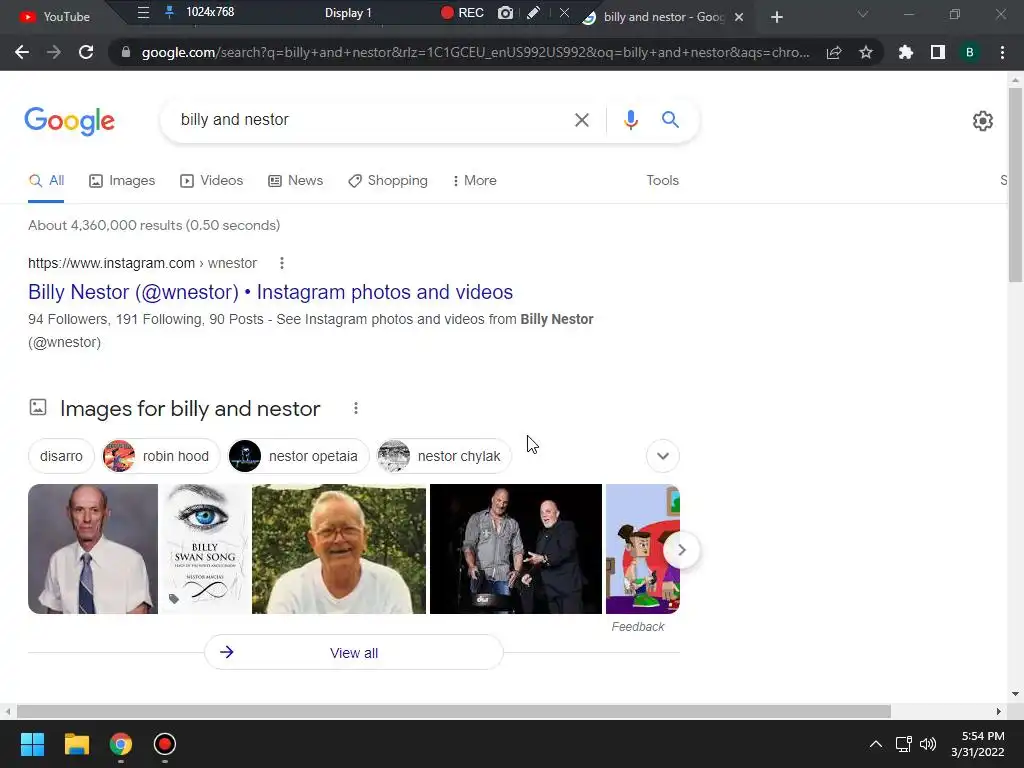The height and width of the screenshot is (768, 1024).
Task: Open a new browser tab
Action: coord(776,17)
